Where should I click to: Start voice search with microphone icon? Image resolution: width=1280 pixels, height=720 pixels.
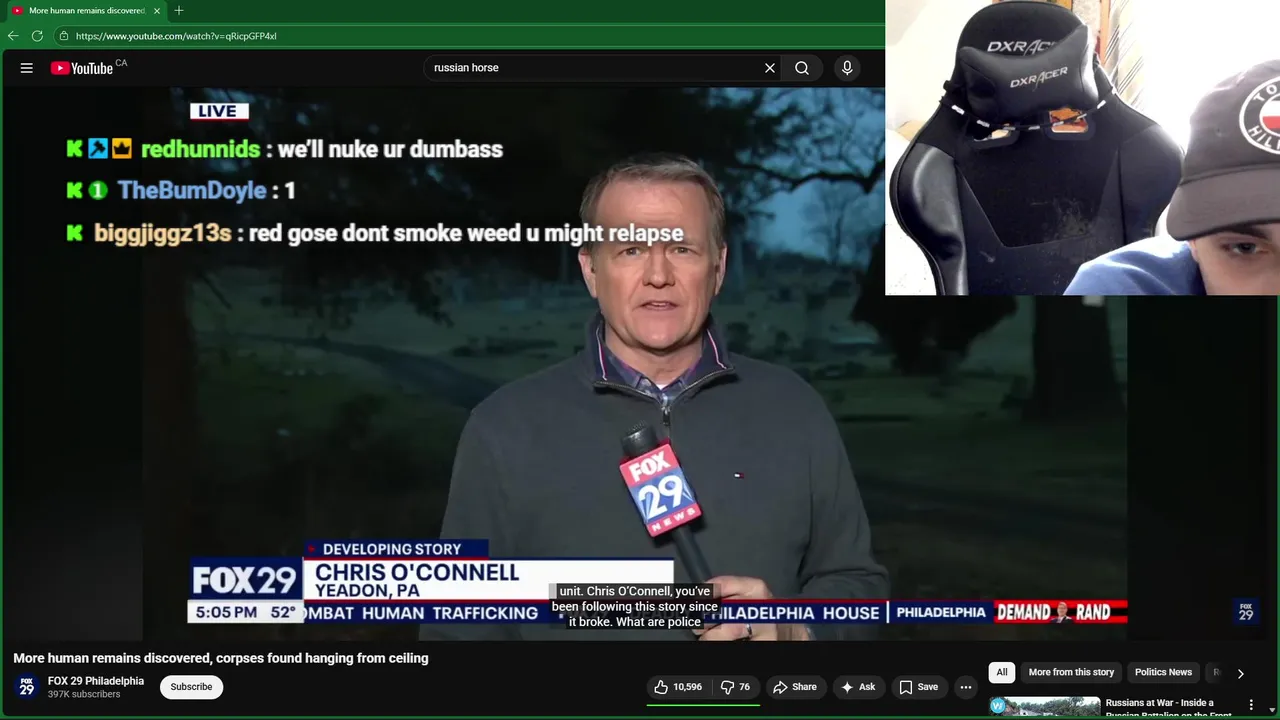847,68
